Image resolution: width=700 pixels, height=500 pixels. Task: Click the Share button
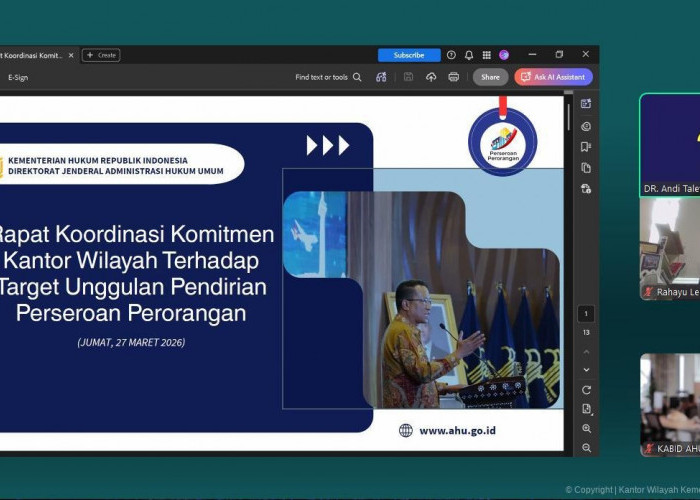click(x=490, y=77)
